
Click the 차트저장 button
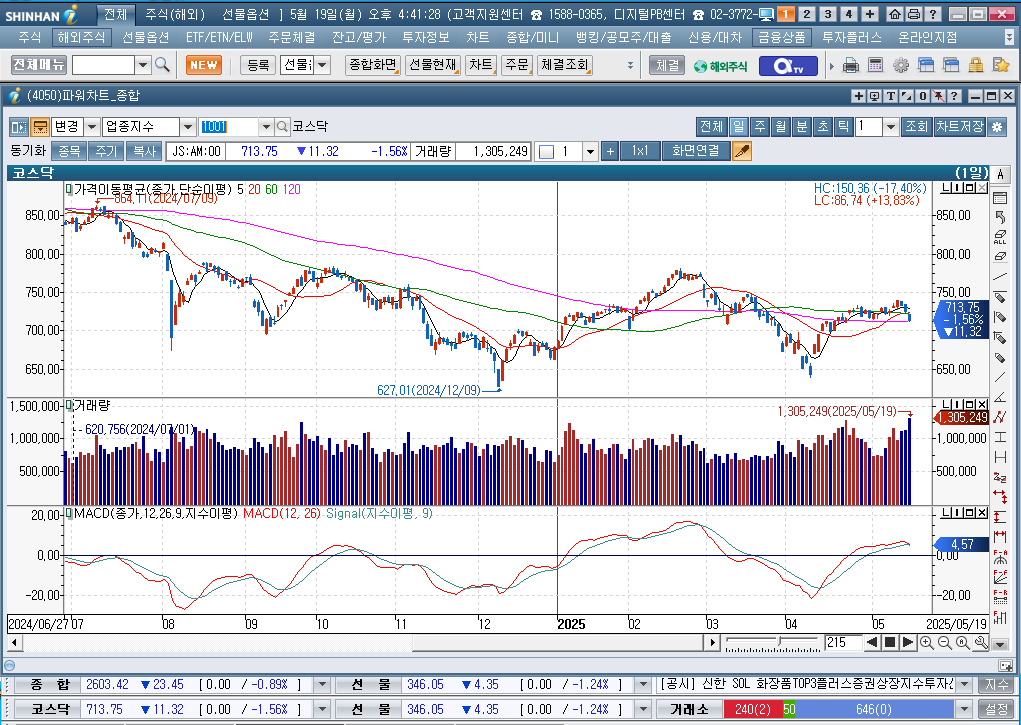pyautogui.click(x=959, y=126)
